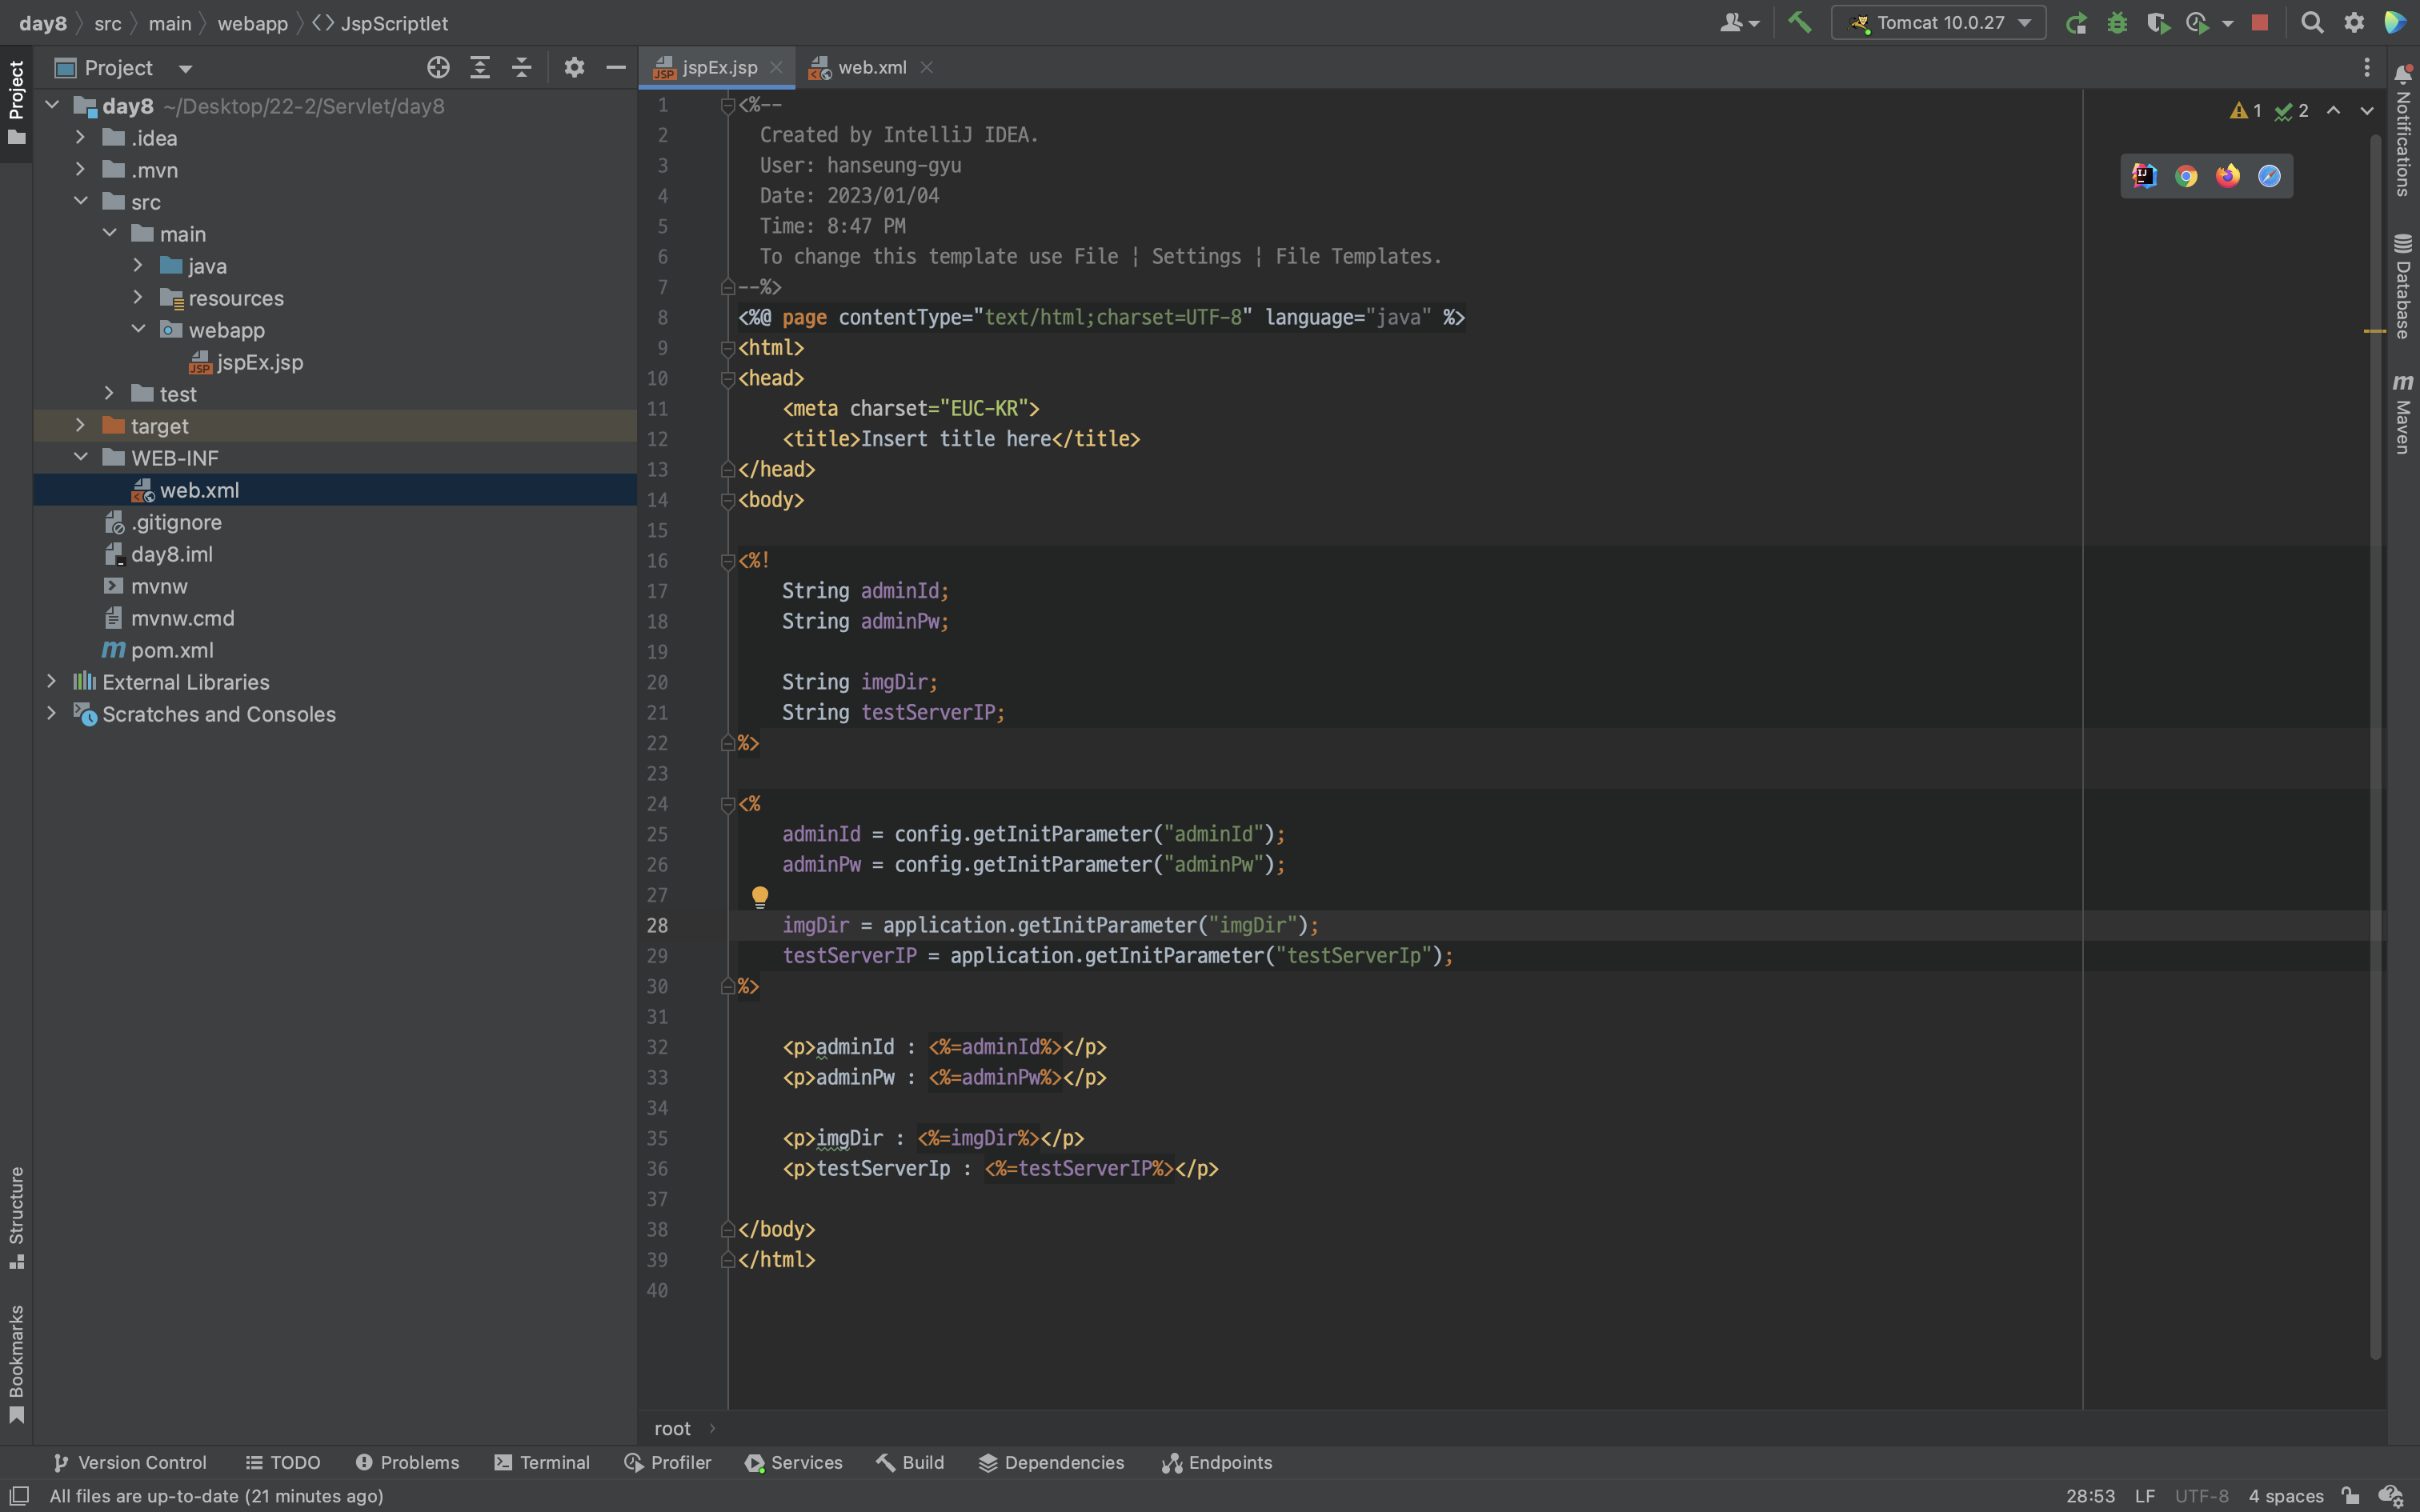
Task: Collapse the WEB-INF folder
Action: click(81, 458)
